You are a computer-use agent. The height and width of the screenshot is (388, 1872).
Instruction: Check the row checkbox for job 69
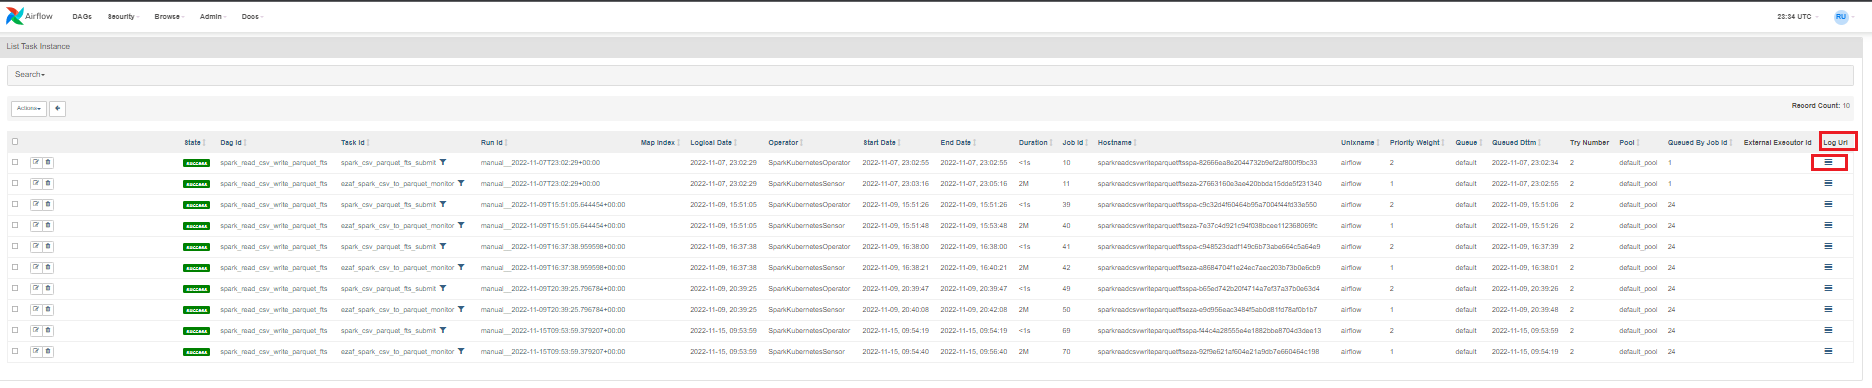15,330
